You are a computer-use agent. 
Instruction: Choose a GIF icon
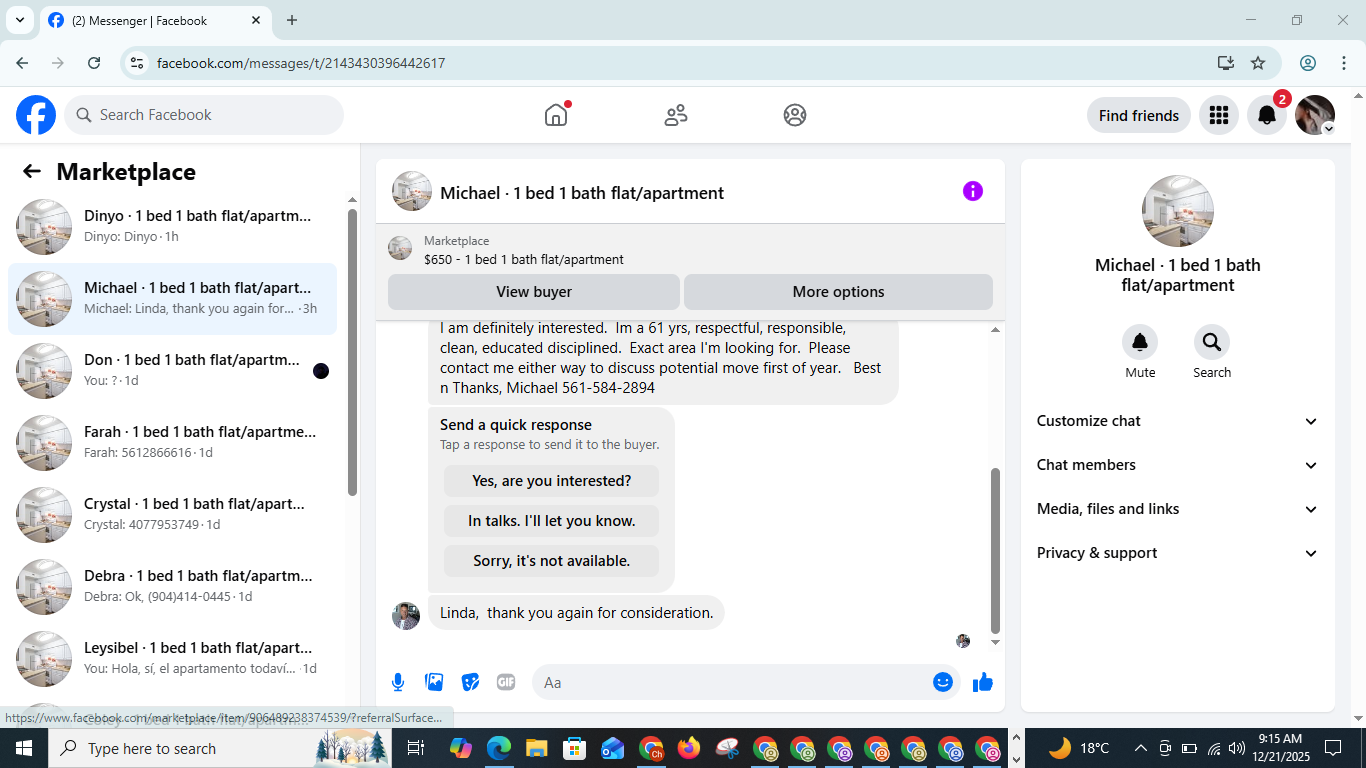point(506,682)
